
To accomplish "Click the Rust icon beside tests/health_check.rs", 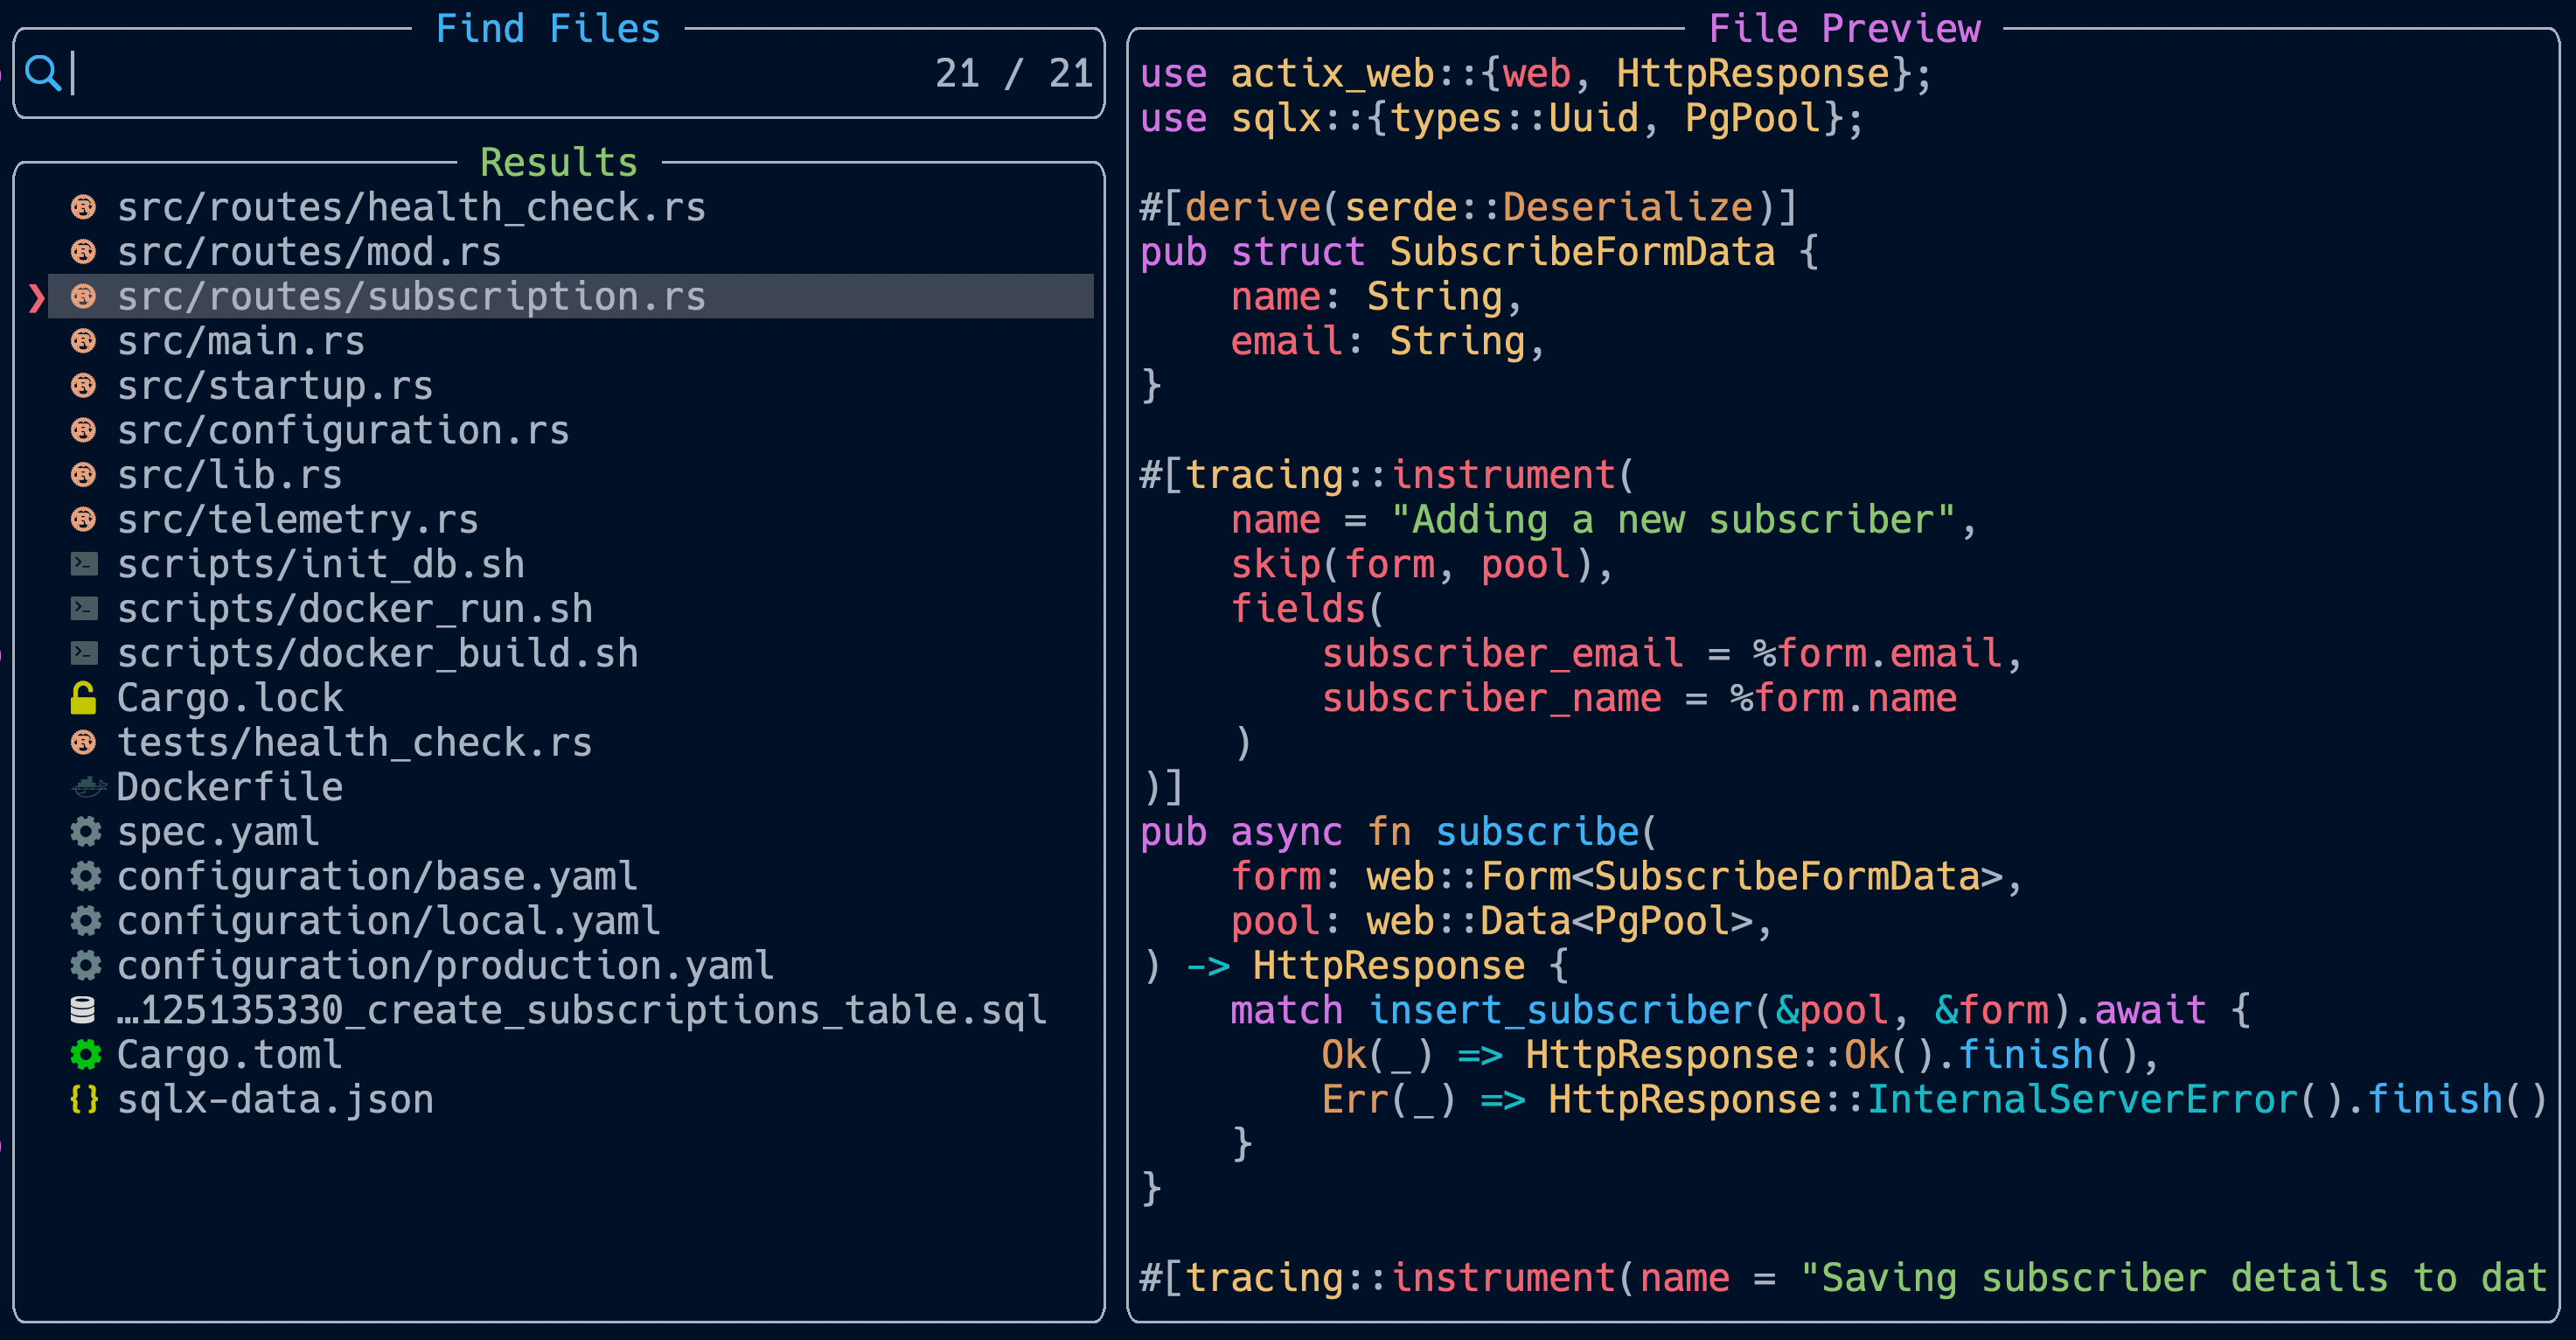I will pos(84,742).
